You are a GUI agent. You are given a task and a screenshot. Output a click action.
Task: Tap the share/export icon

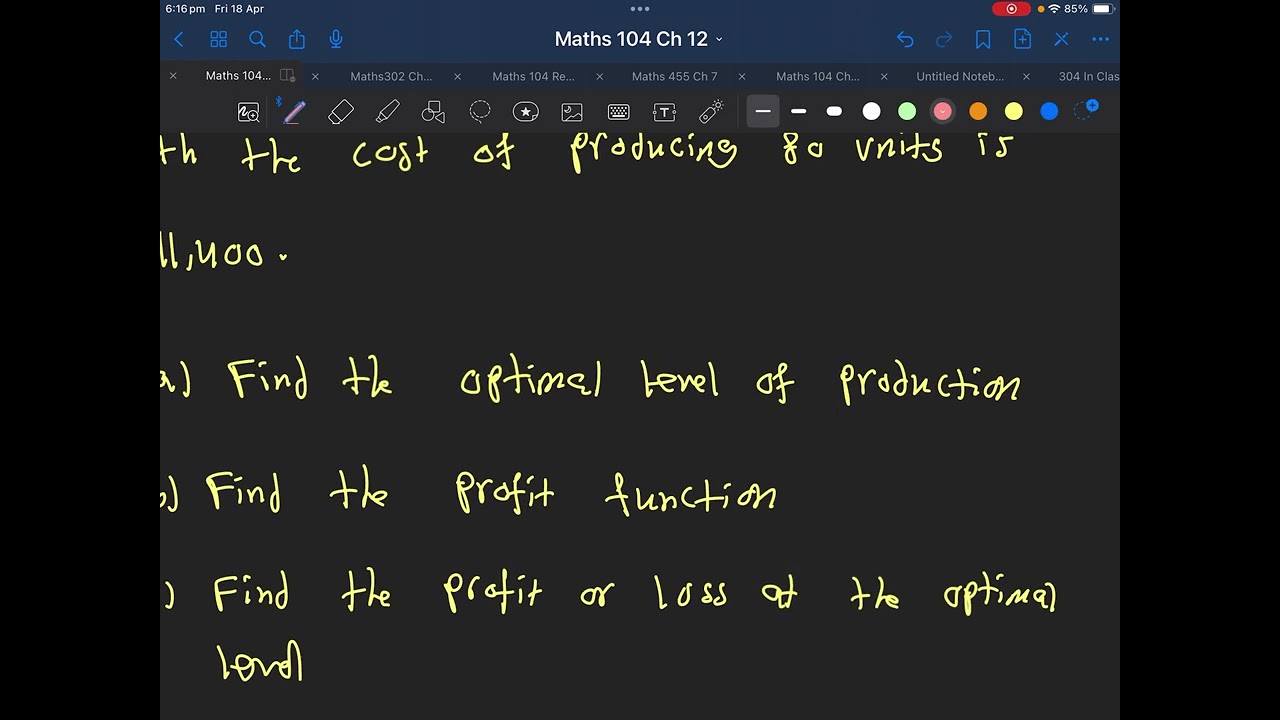pyautogui.click(x=297, y=39)
